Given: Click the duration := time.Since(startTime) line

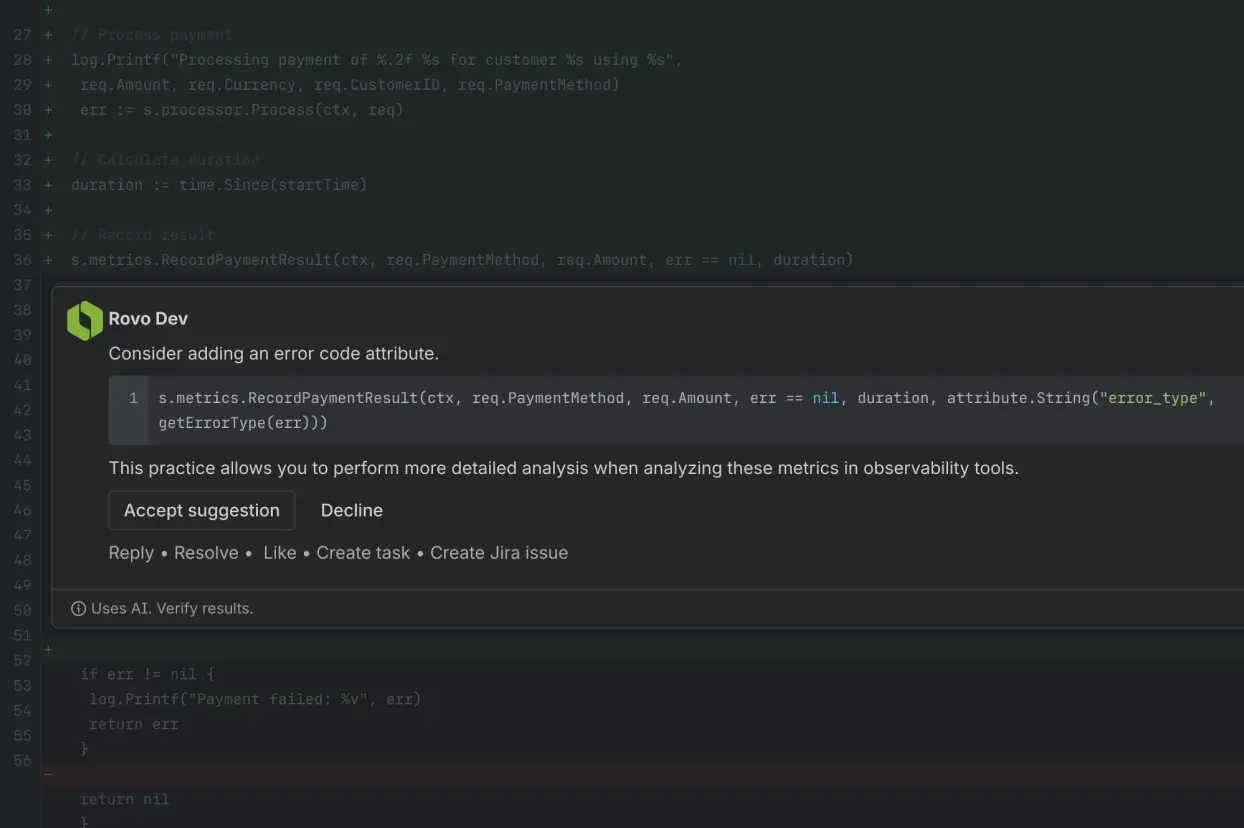Looking at the screenshot, I should coord(219,185).
